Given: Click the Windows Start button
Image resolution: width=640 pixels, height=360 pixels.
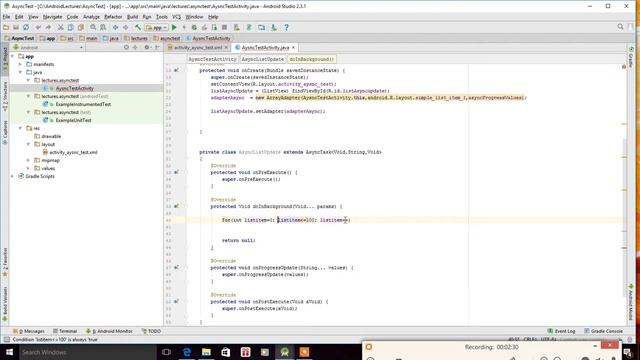Looking at the screenshot, I should click(9, 352).
